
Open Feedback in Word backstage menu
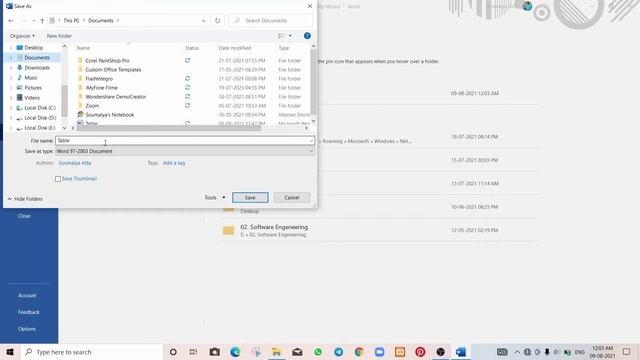click(x=29, y=312)
